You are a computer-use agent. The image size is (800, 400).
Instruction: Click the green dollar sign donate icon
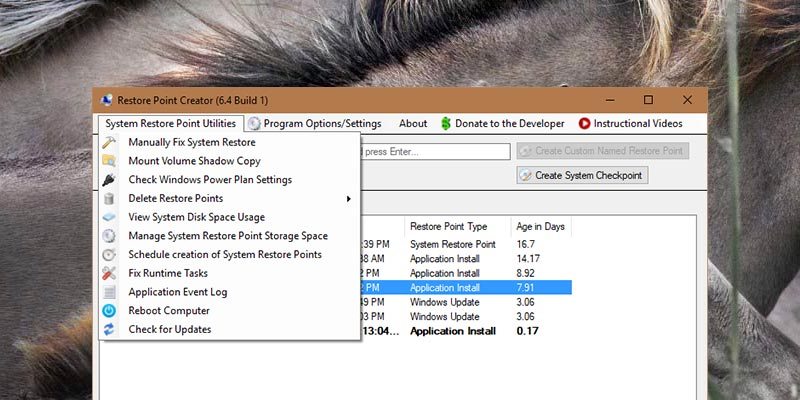pyautogui.click(x=446, y=123)
